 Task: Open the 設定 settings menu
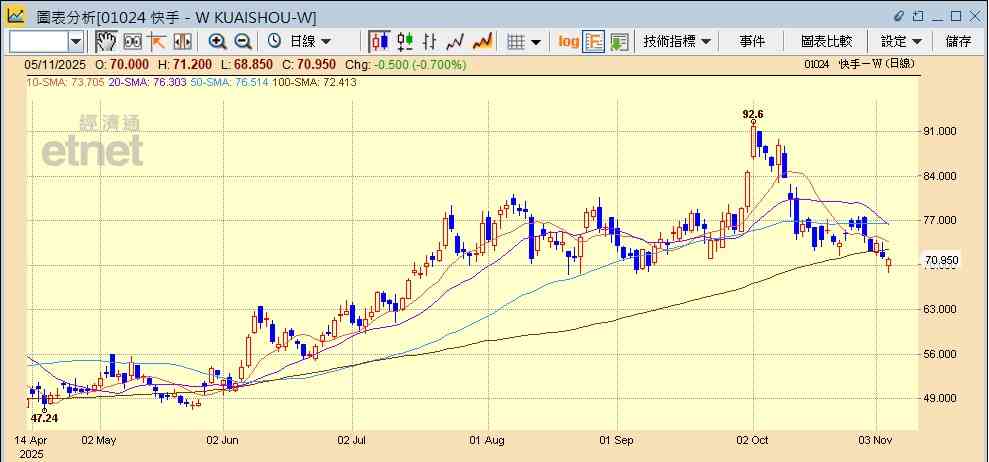pos(901,41)
